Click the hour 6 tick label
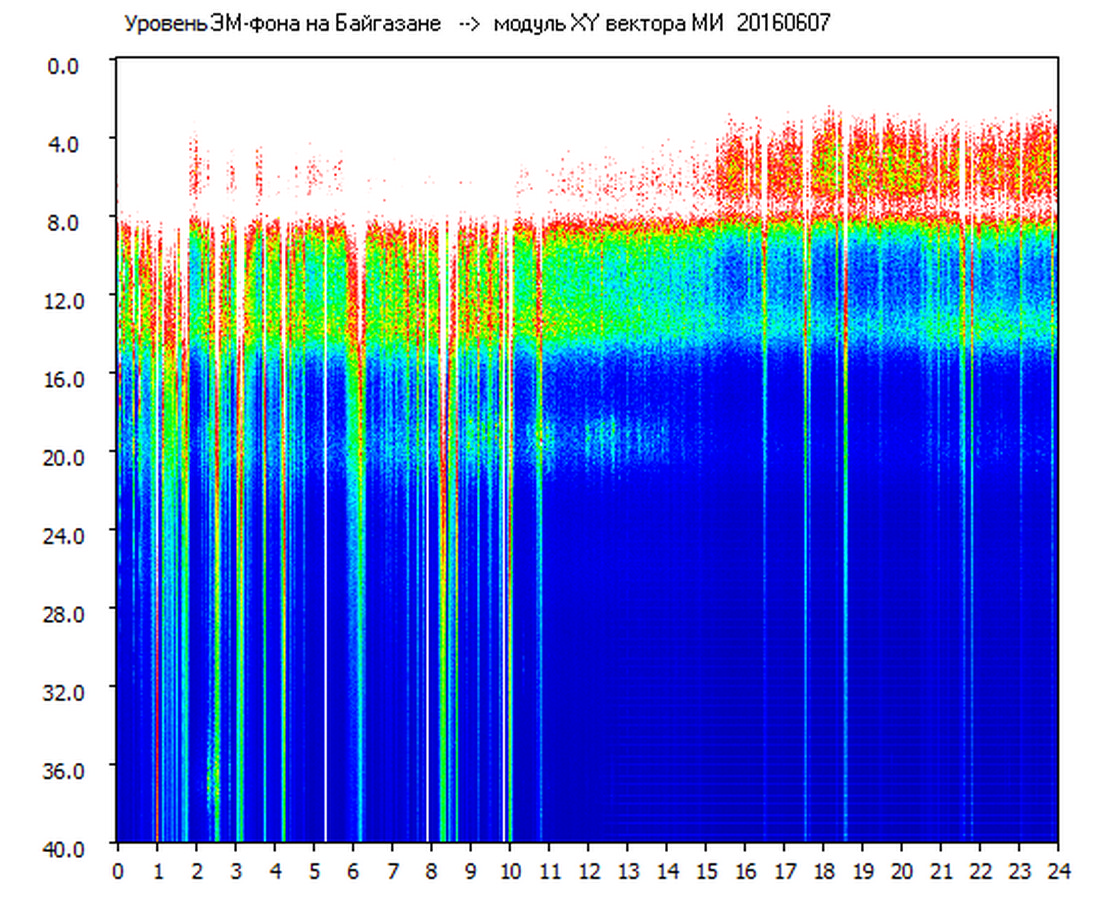The image size is (1096, 900). [353, 871]
